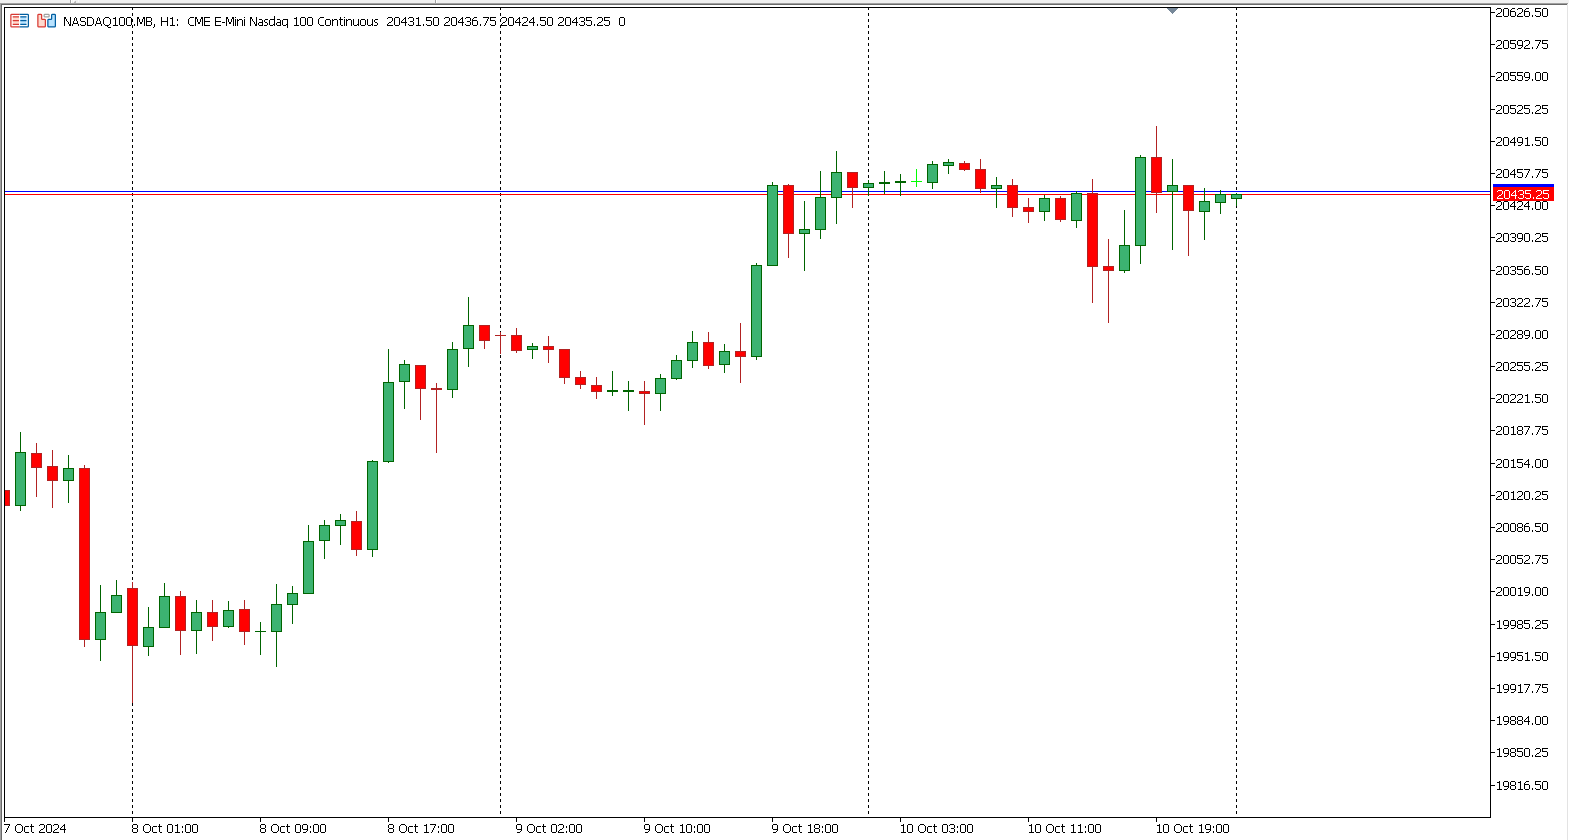This screenshot has height=840, width=1569.
Task: Click the 20626.50 price scale label
Action: [x=1521, y=12]
